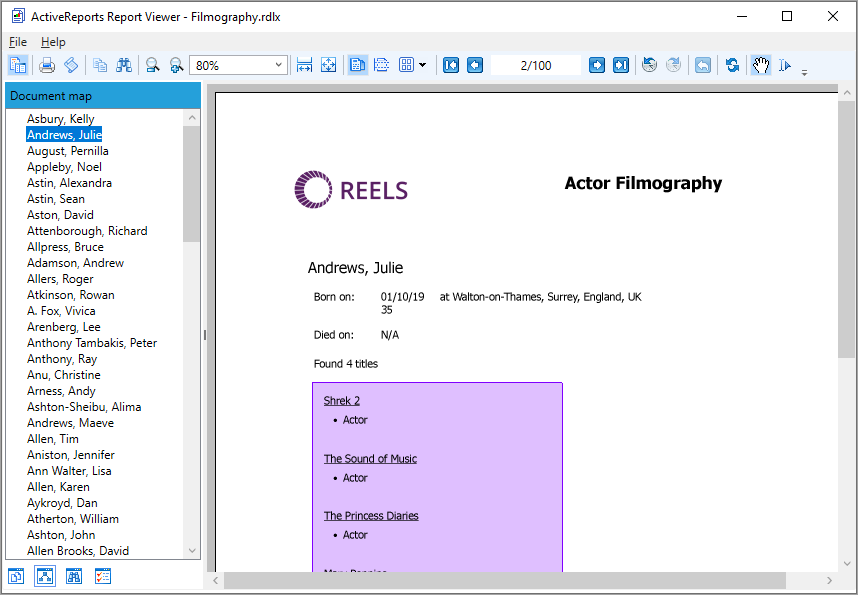Open The Sound of Music link
Viewport: 858px width, 595px height.
370,459
